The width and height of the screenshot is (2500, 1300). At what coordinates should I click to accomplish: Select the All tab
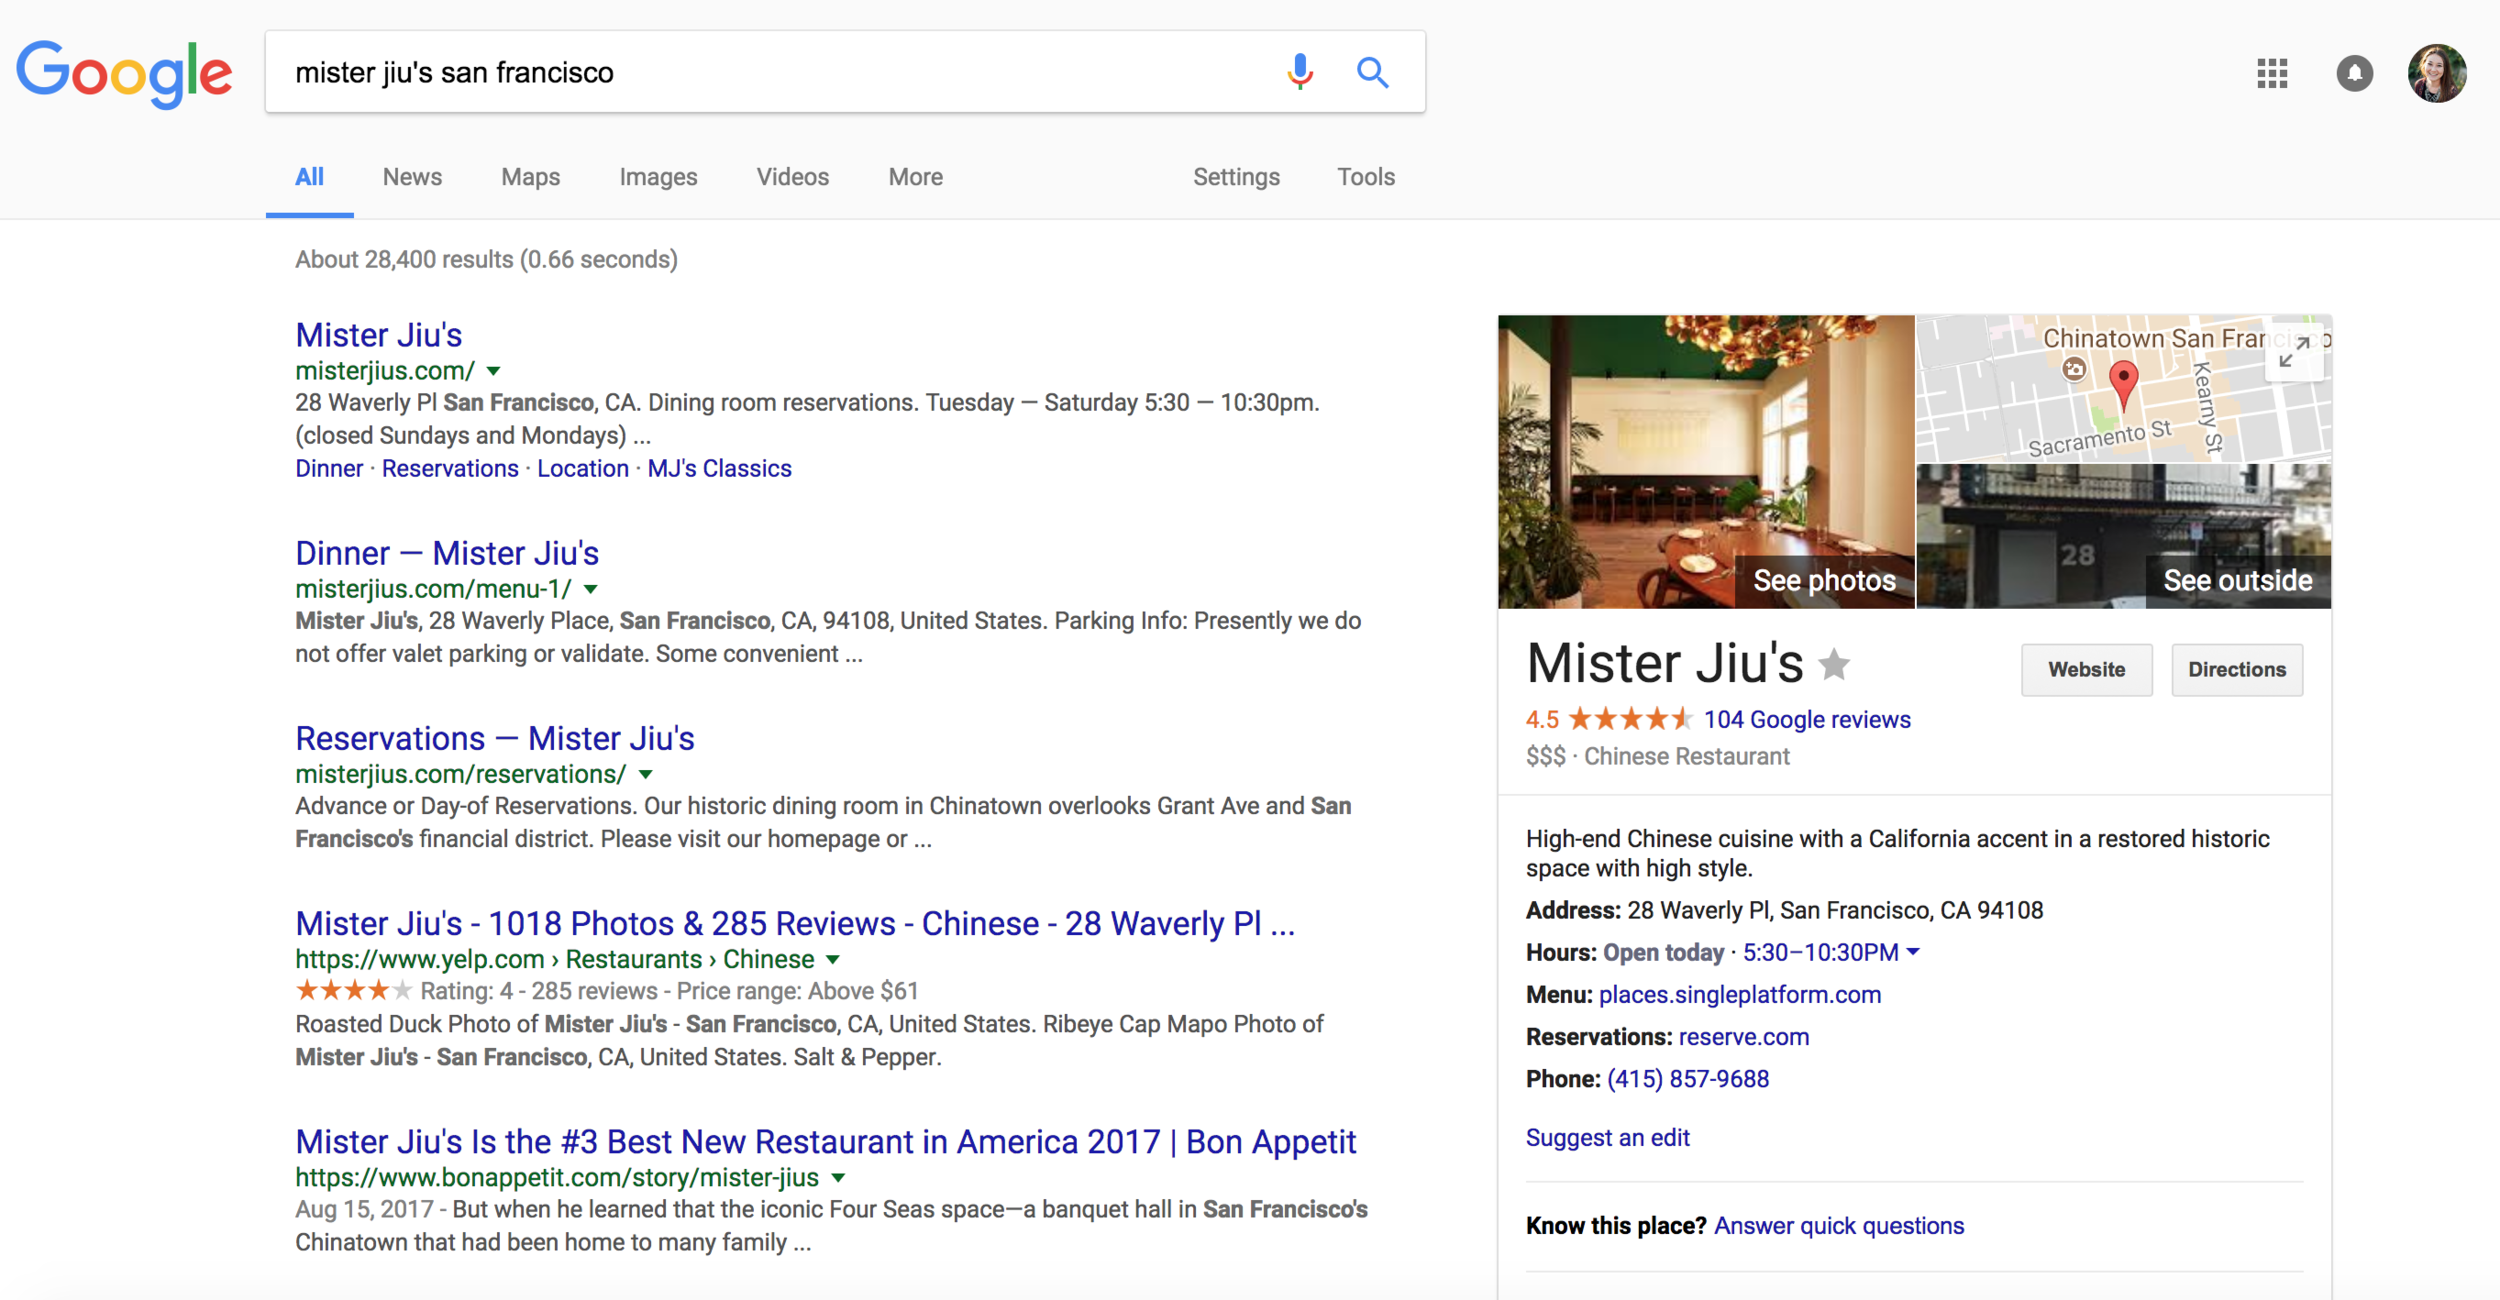(x=309, y=177)
